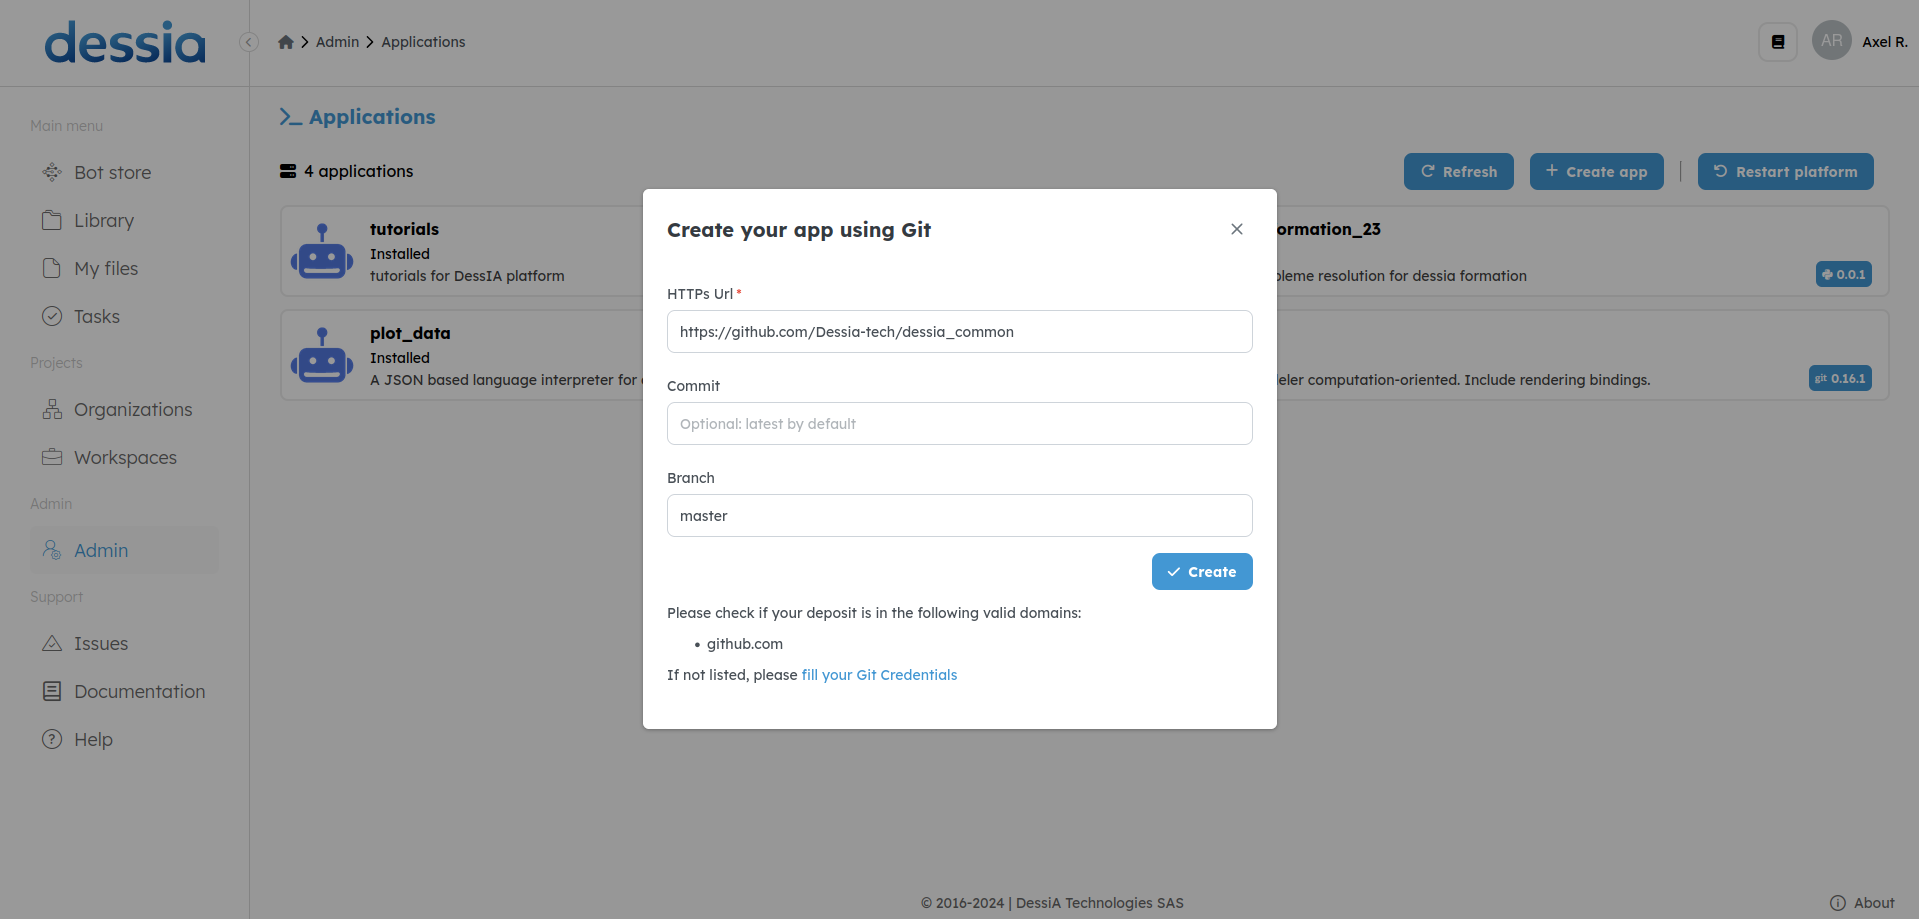
Task: Open Library in the sidebar
Action: click(x=124, y=221)
